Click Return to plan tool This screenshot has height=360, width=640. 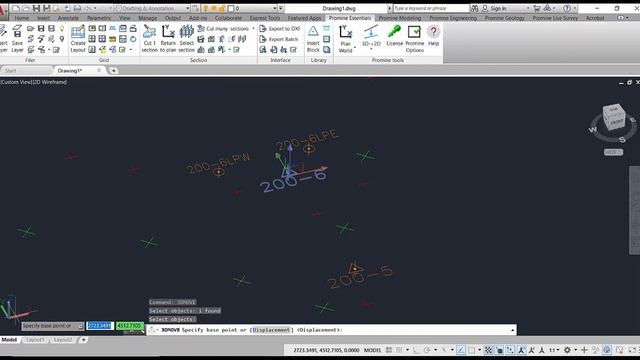click(x=168, y=38)
